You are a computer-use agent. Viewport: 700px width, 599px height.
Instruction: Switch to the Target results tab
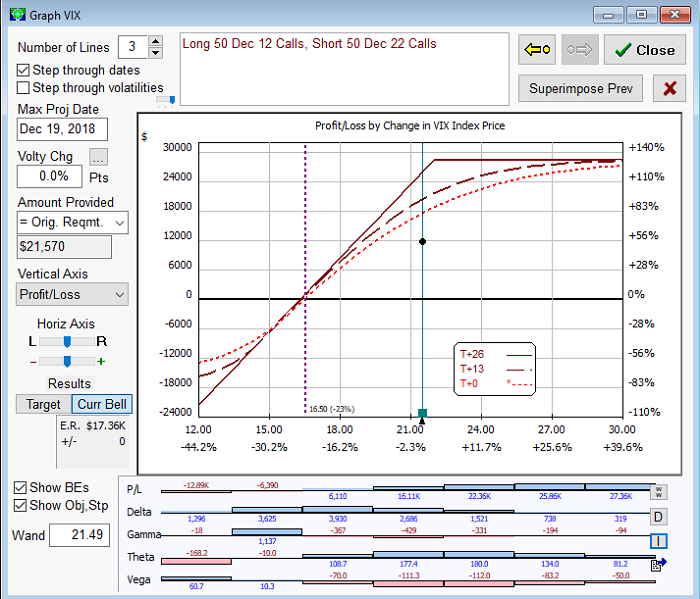click(43, 404)
